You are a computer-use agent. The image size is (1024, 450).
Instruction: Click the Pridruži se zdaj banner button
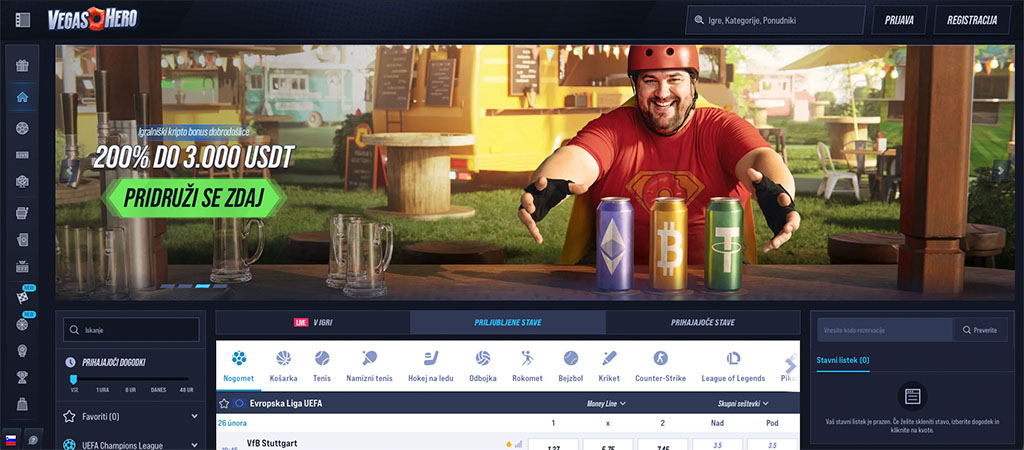[194, 197]
